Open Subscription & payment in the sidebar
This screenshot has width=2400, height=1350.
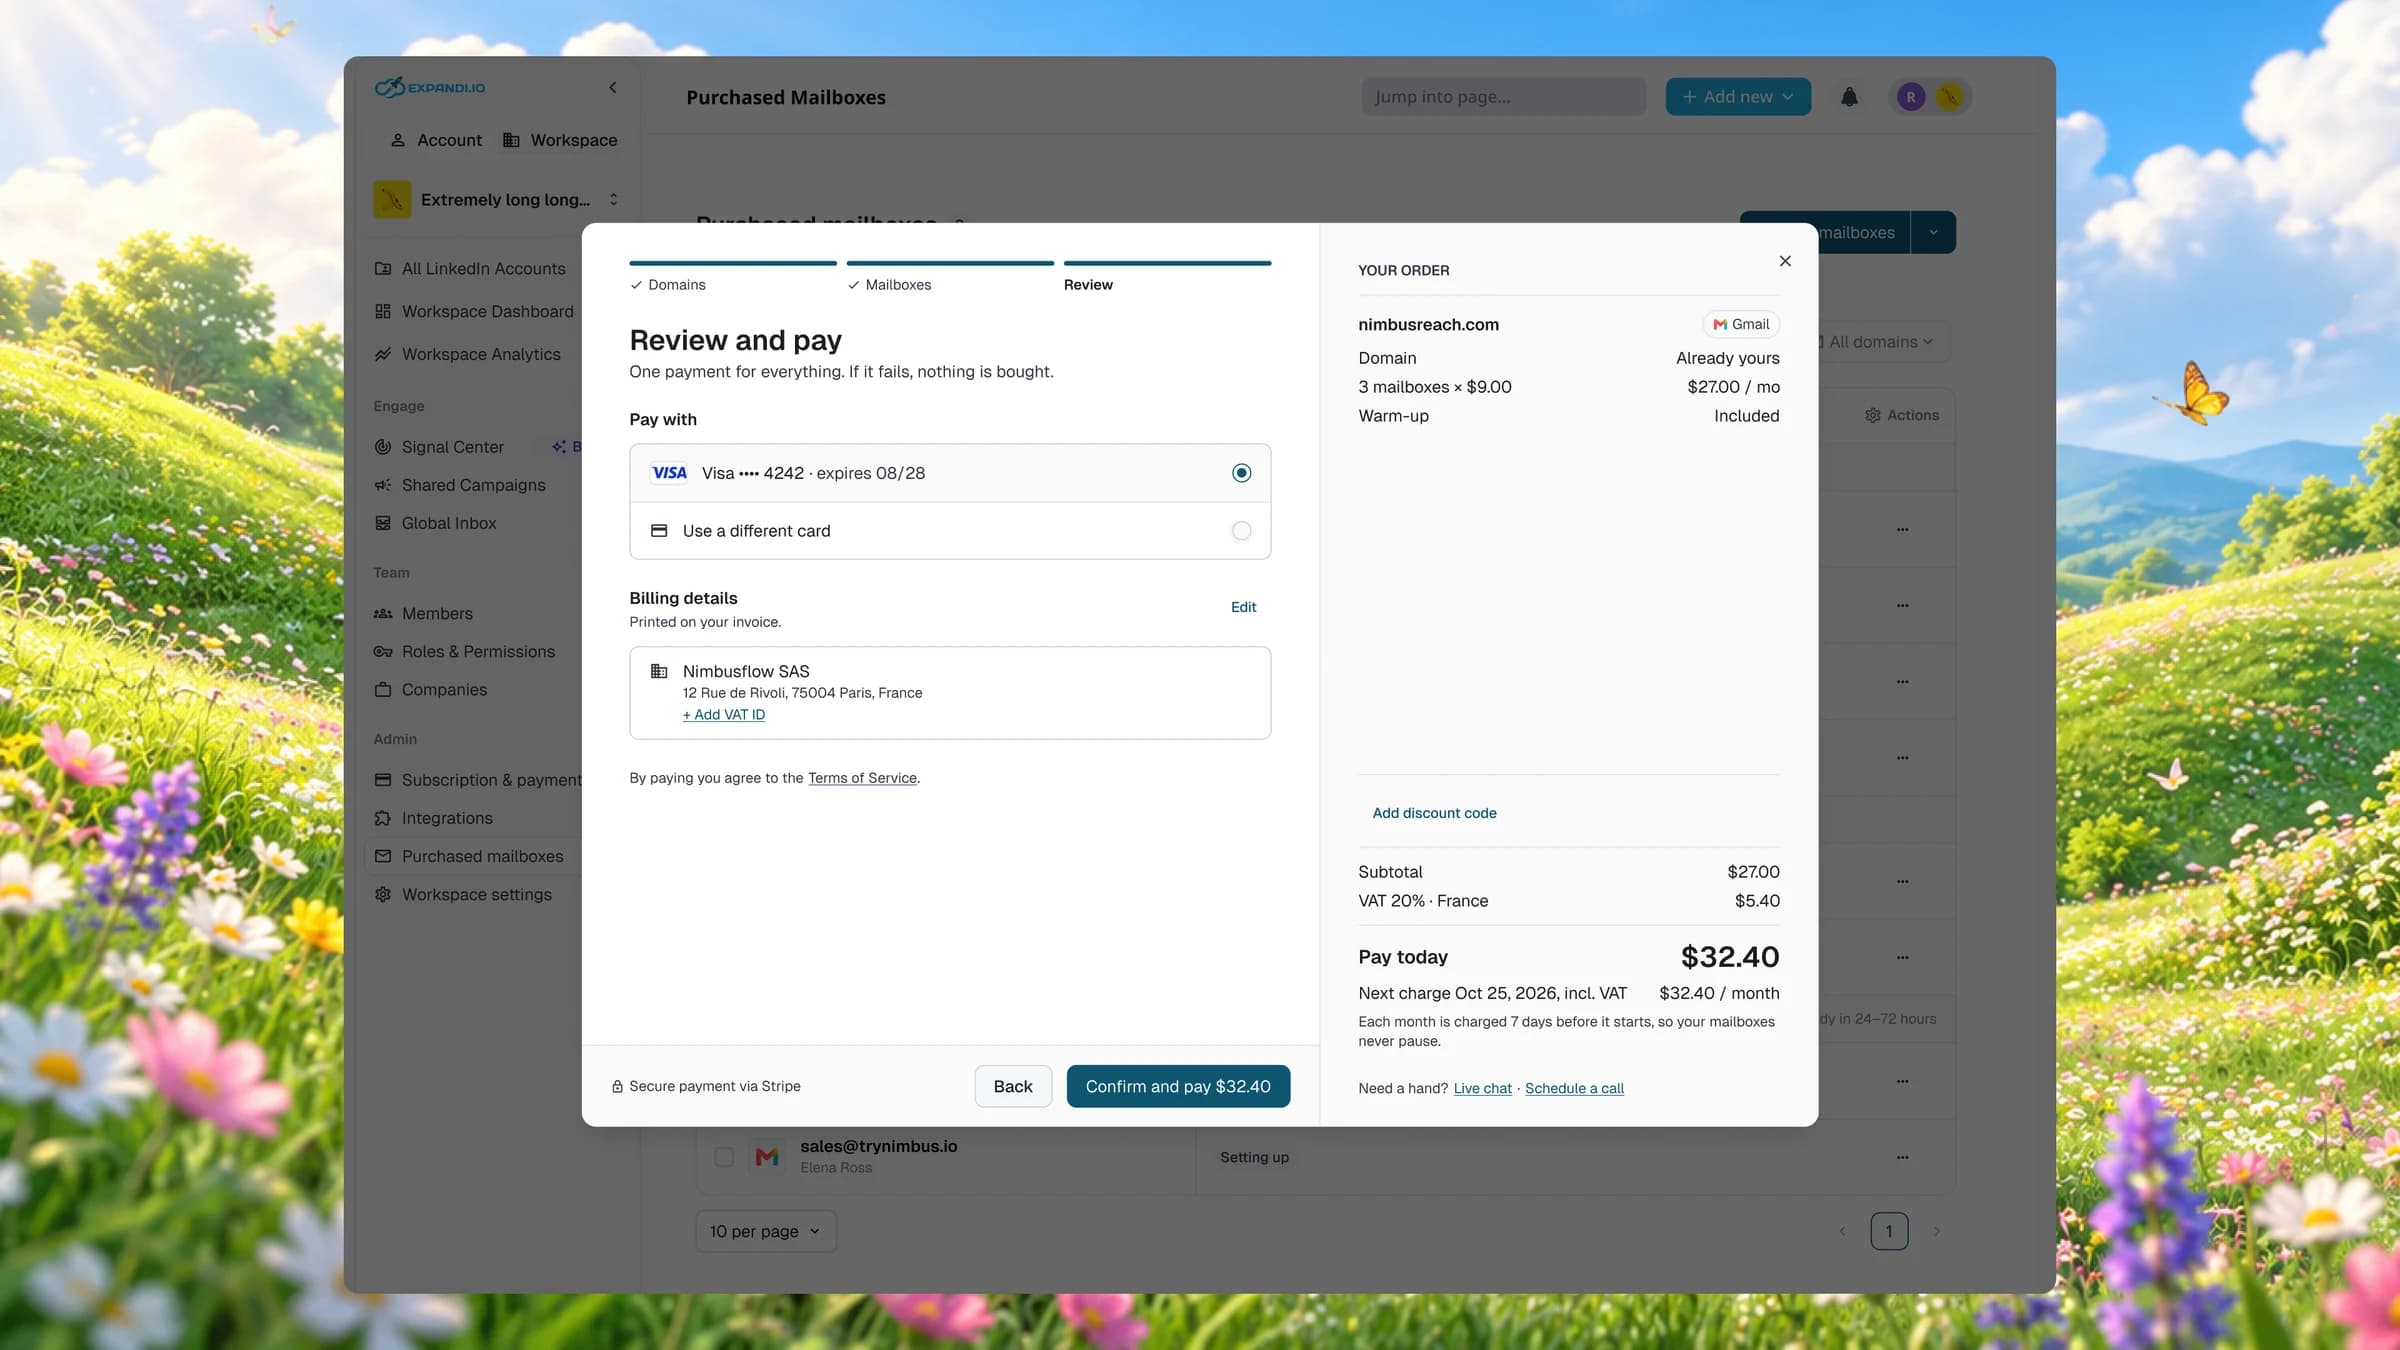coord(478,780)
